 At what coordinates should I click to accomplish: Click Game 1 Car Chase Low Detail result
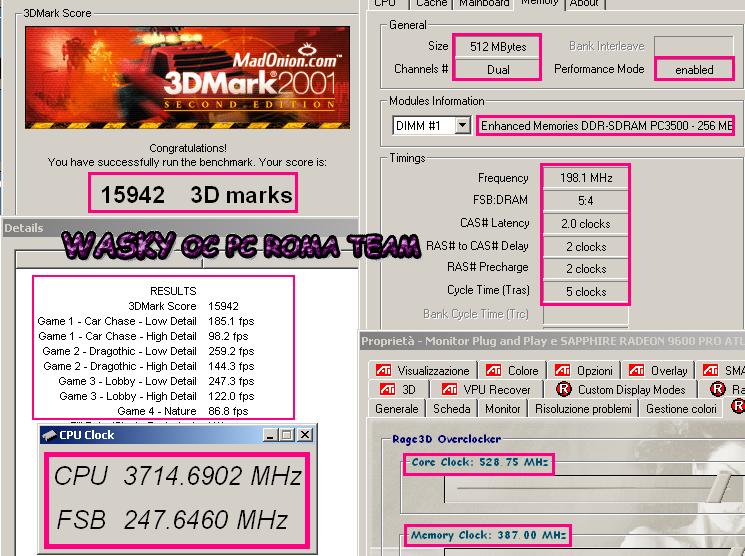(146, 321)
